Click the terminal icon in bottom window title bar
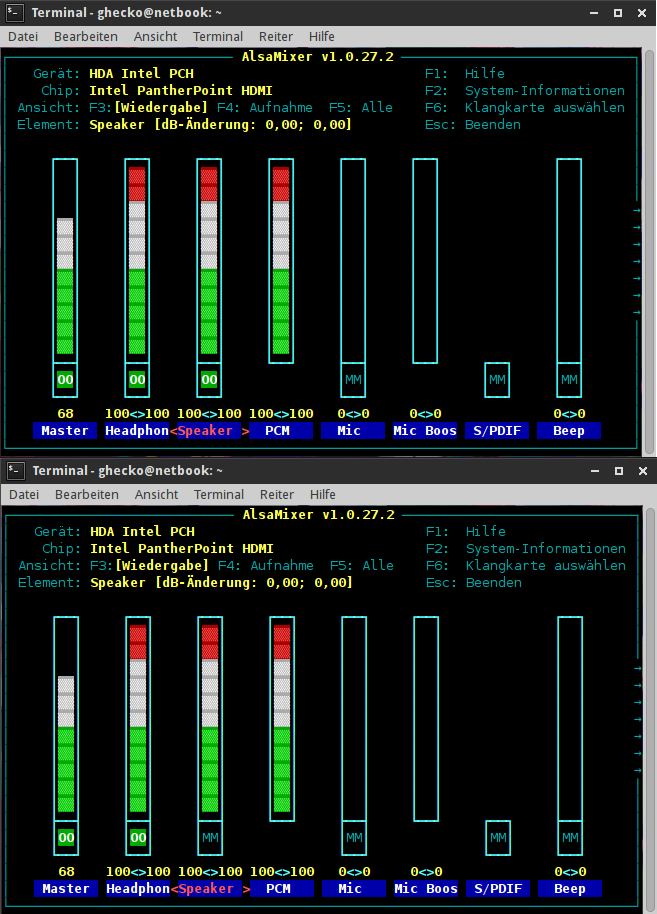 pos(15,470)
